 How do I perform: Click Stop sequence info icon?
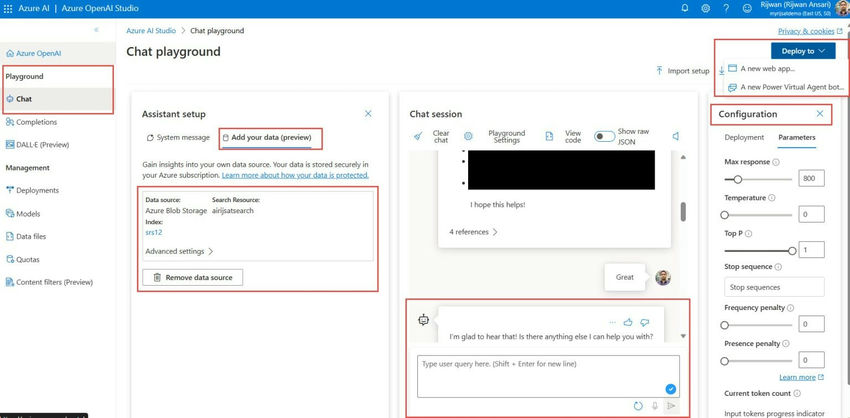pyautogui.click(x=778, y=267)
